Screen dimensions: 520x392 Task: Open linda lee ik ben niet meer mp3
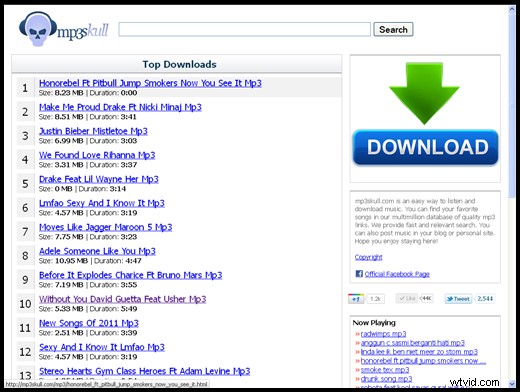[x=419, y=352]
